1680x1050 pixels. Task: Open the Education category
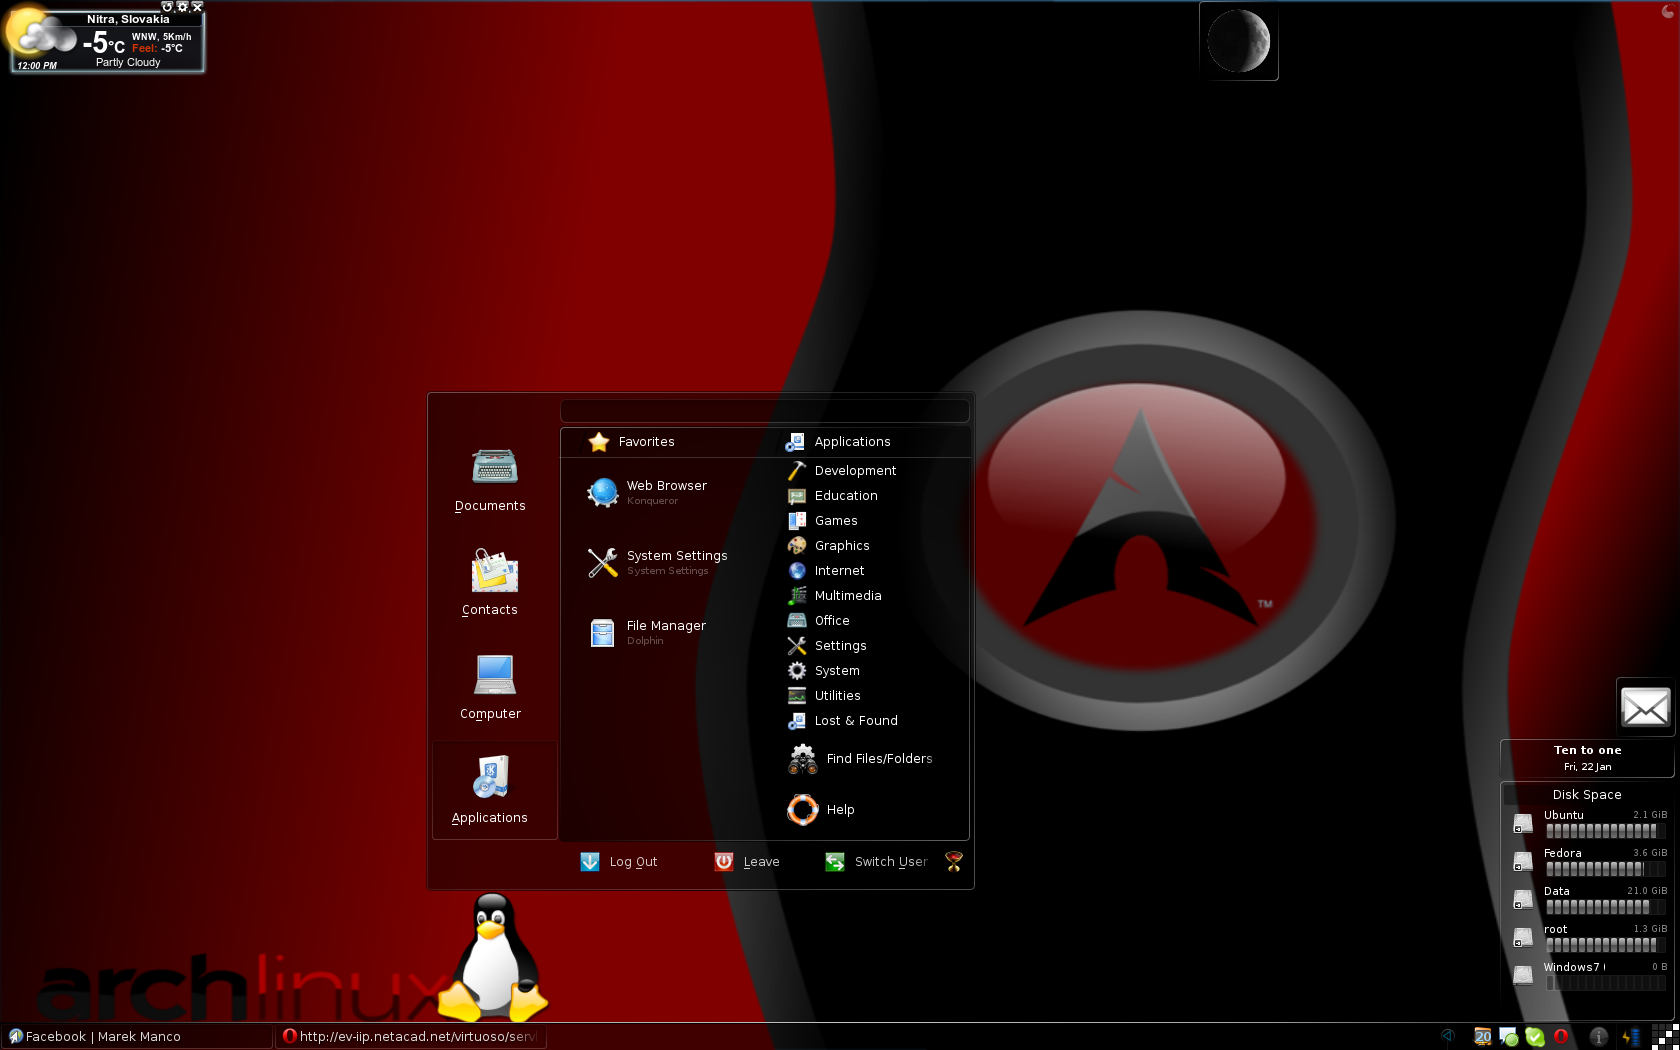[x=832, y=495]
